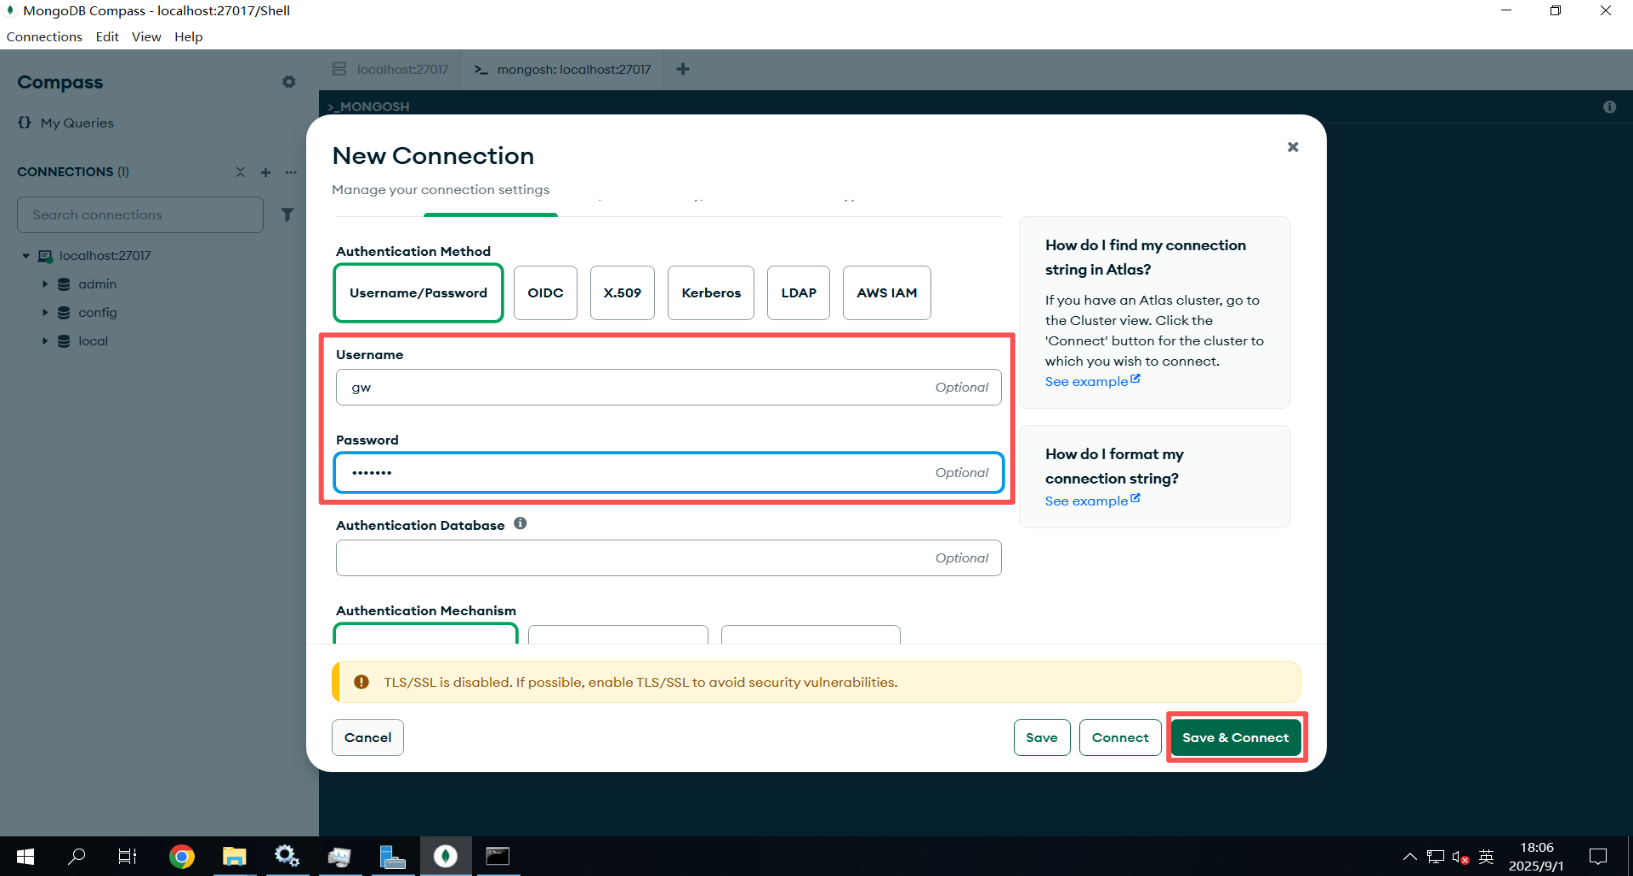Expand the admin database
Viewport: 1633px width, 876px height.
tap(45, 285)
